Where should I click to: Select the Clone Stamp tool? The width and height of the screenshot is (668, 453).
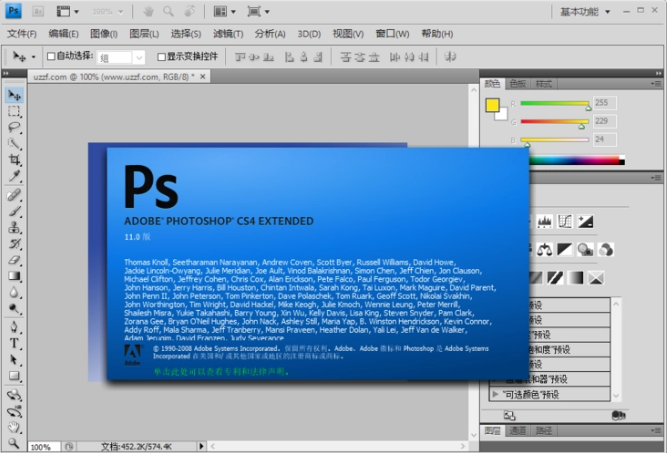14,228
